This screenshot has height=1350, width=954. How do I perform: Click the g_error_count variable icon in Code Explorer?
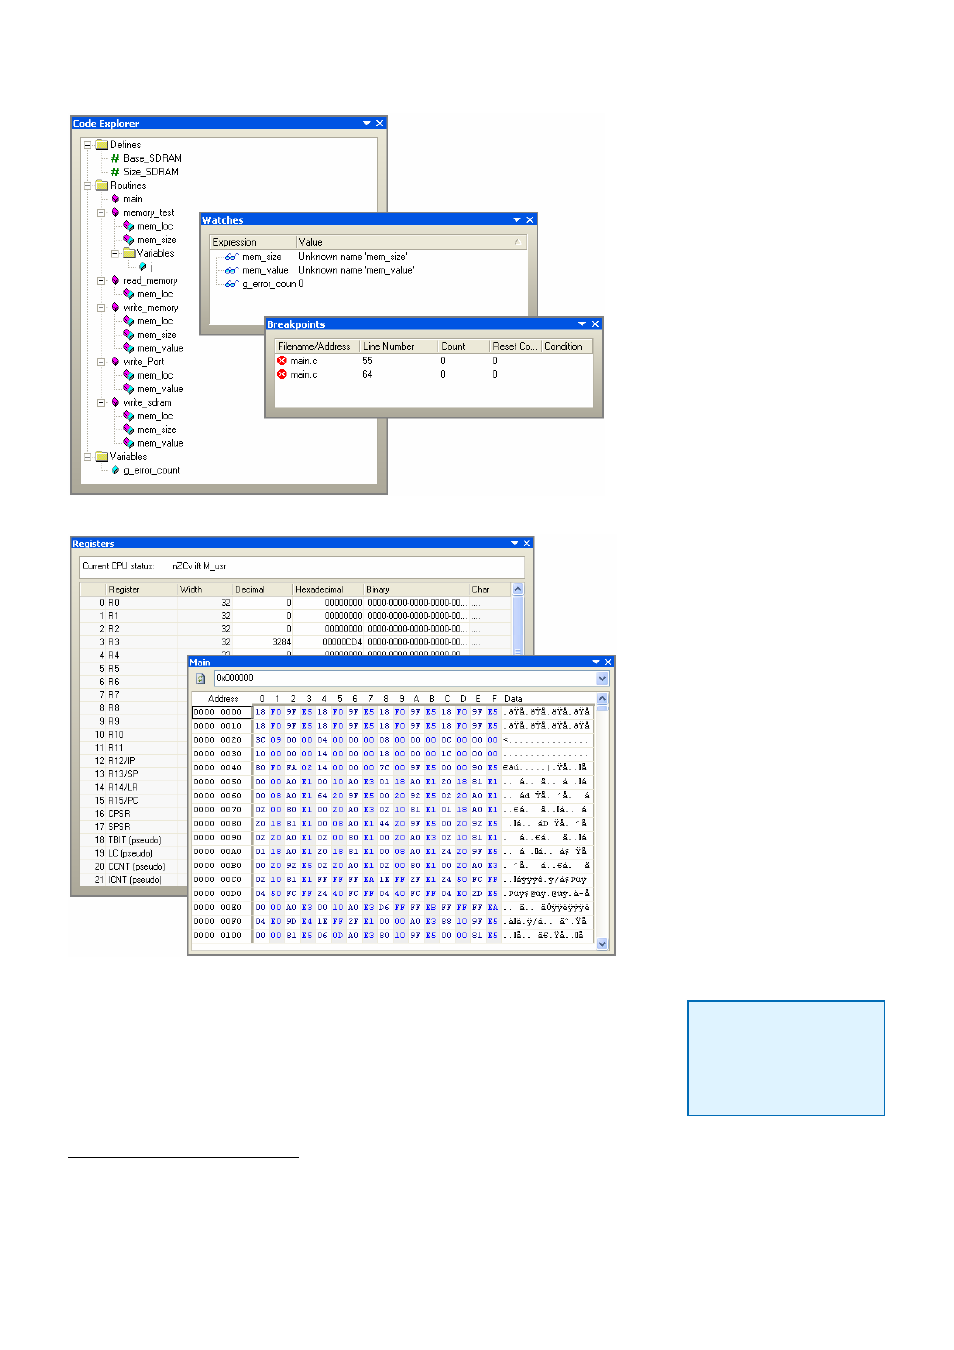click(x=115, y=470)
